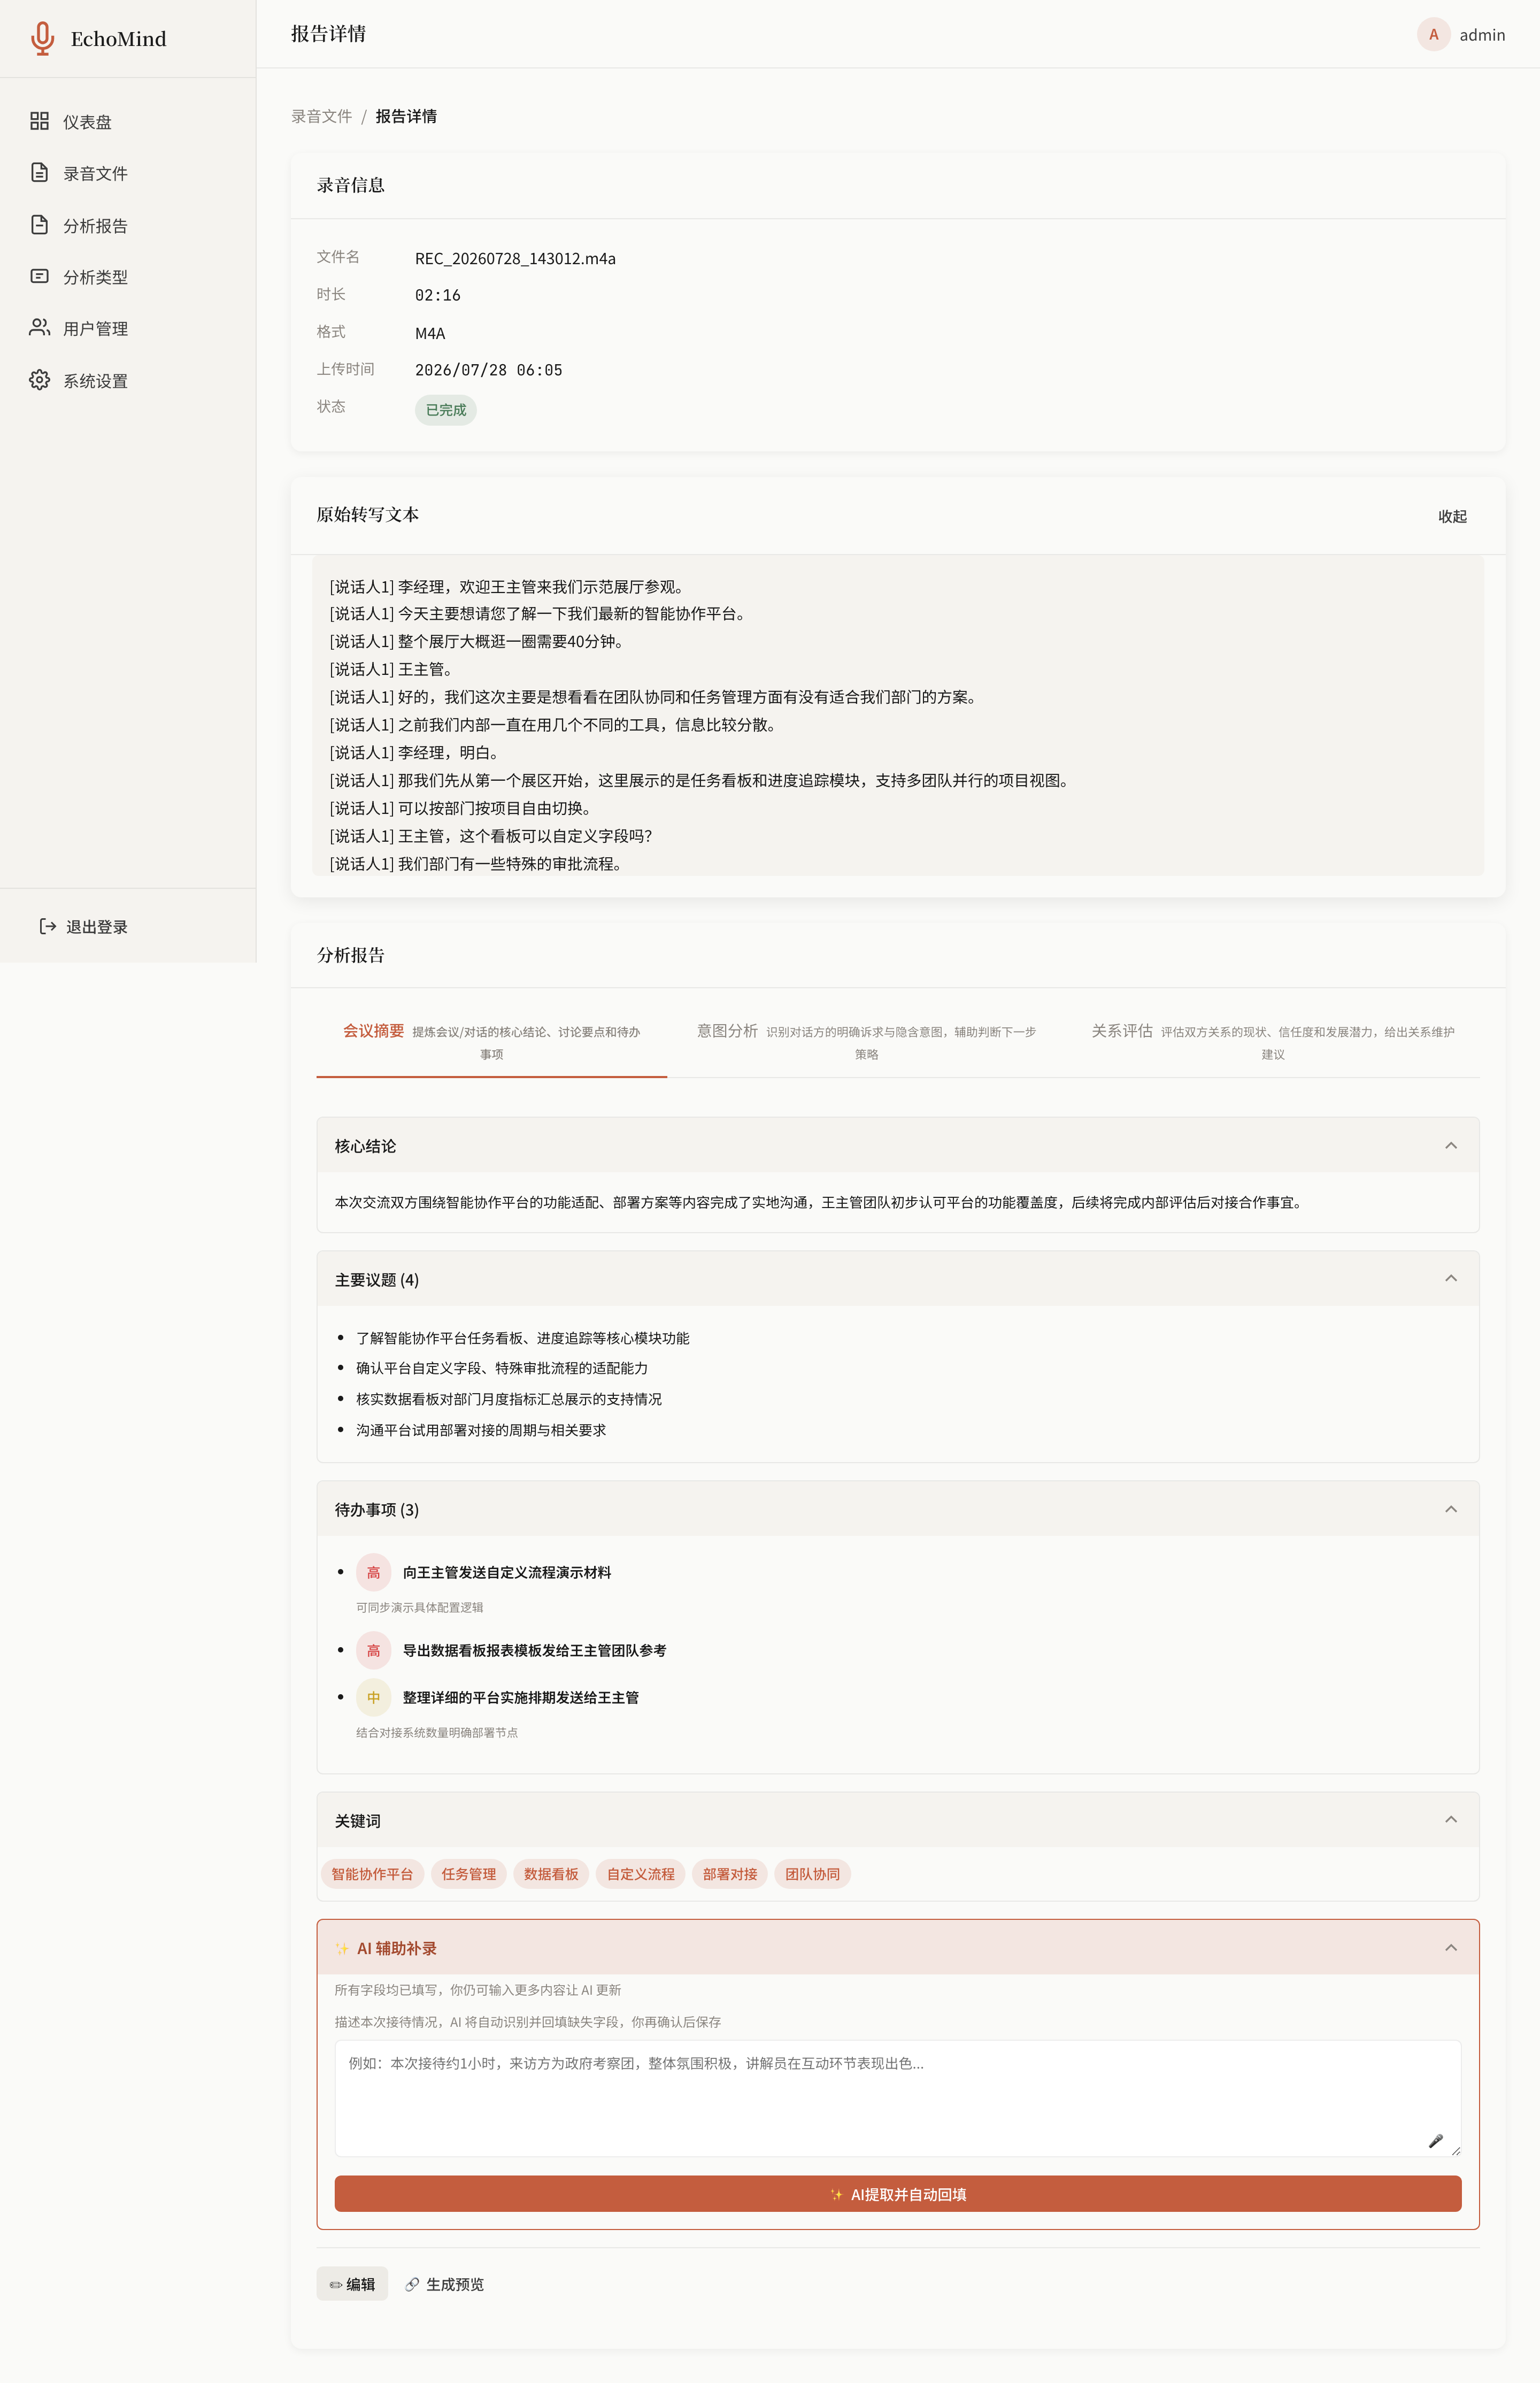The height and width of the screenshot is (2383, 1540).
Task: Switch to the 意图分析 tab
Action: (866, 1041)
